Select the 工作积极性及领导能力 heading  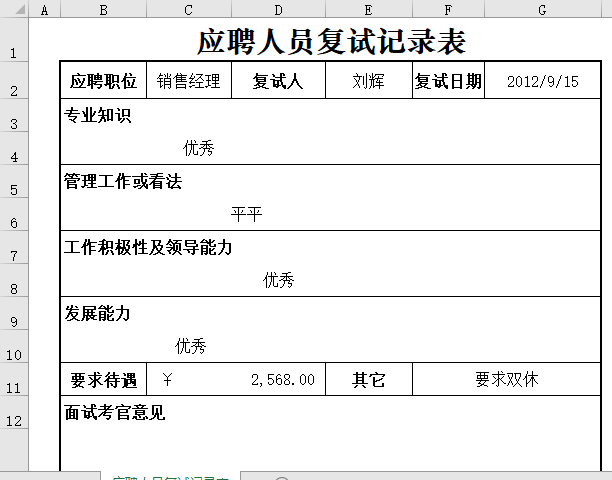tap(148, 247)
